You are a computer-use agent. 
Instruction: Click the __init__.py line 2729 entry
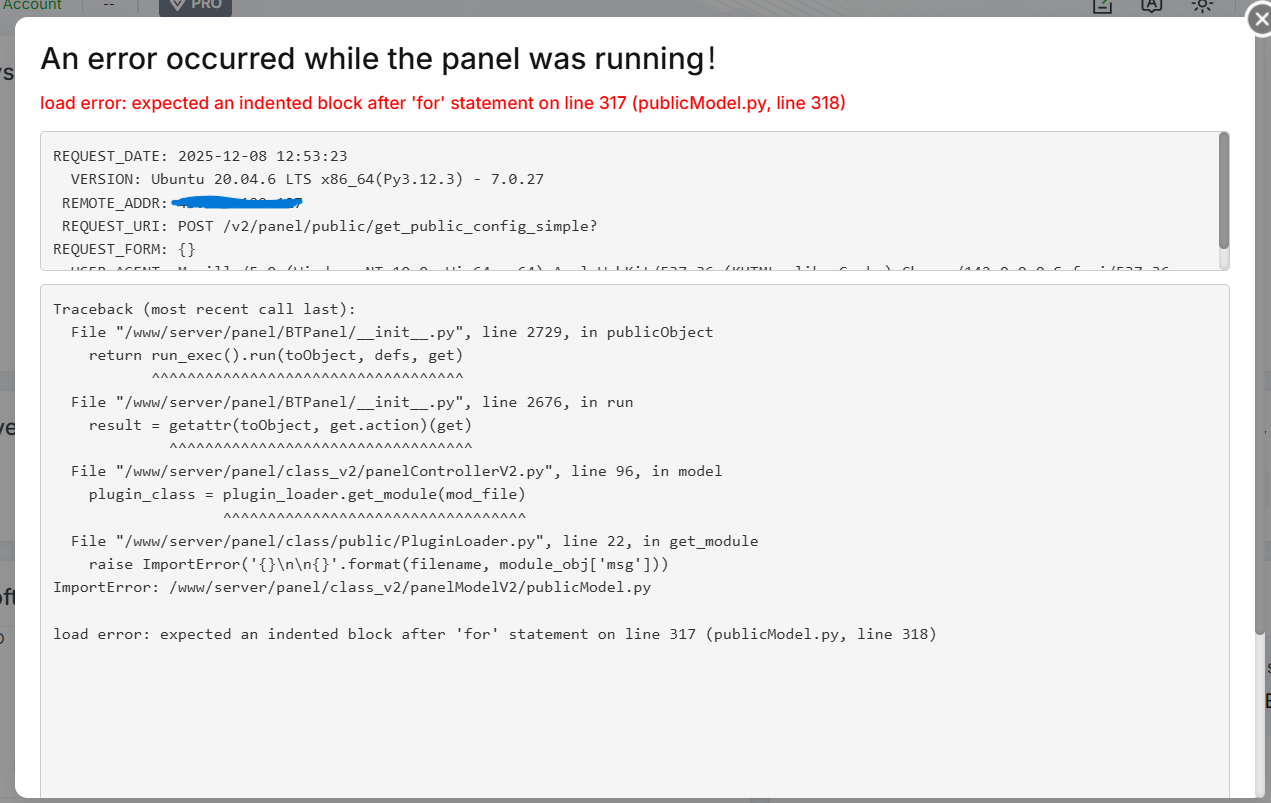(392, 332)
